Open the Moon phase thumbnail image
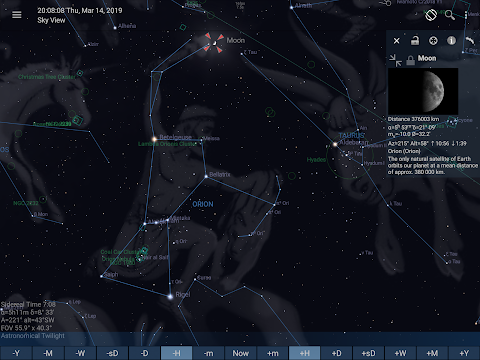480x360 pixels. [x=423, y=91]
